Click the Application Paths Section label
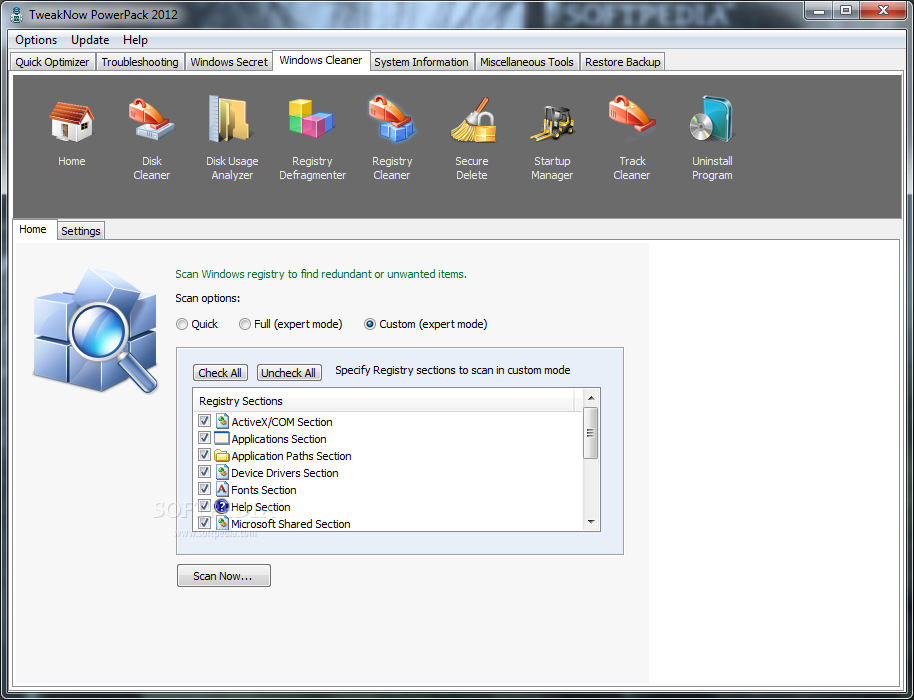This screenshot has height=700, width=914. click(291, 456)
